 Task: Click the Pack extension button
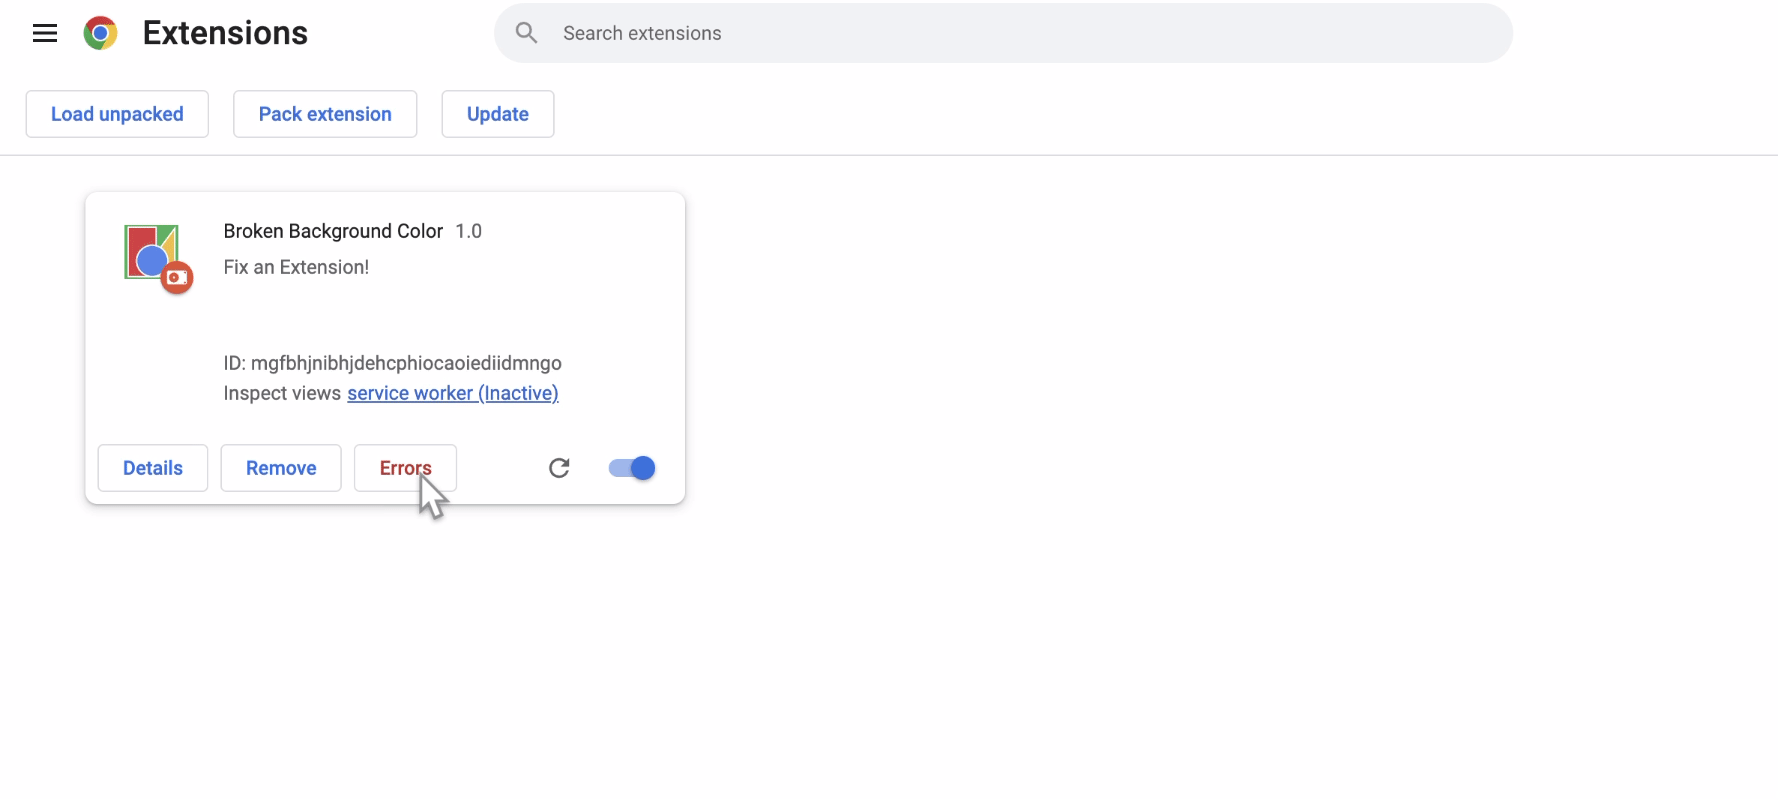(325, 114)
